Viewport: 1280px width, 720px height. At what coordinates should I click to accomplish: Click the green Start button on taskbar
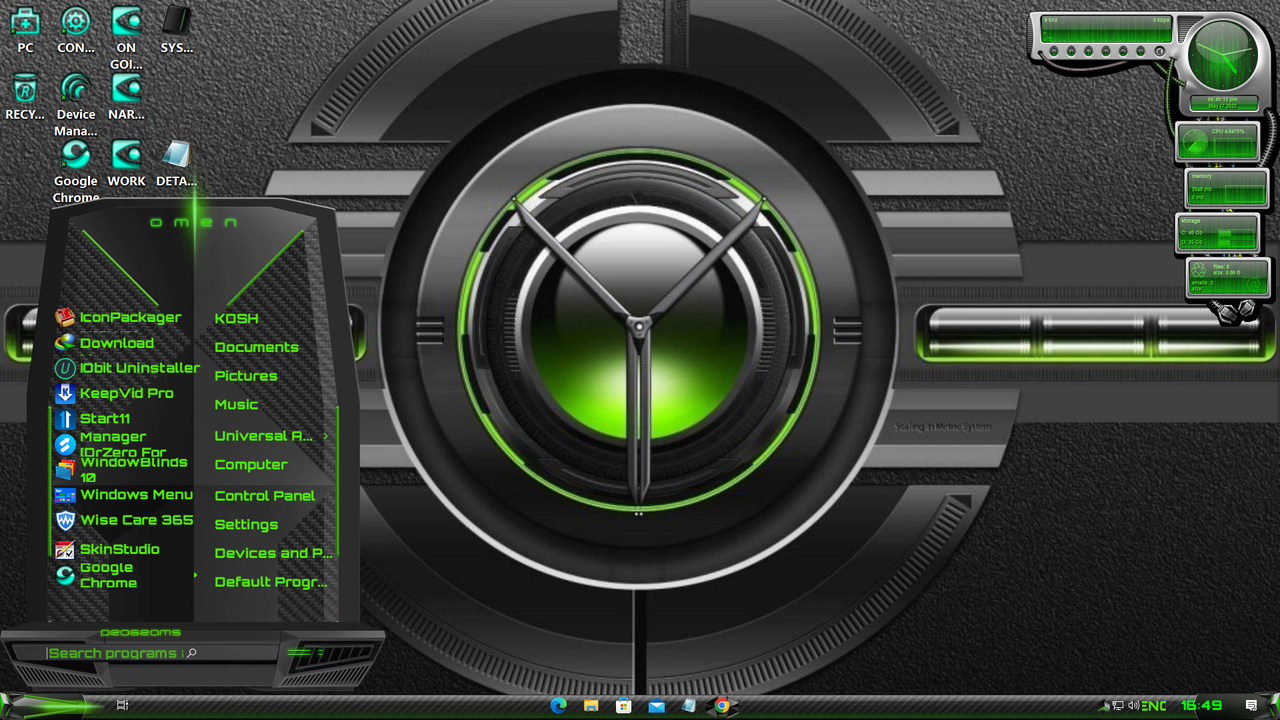point(50,706)
